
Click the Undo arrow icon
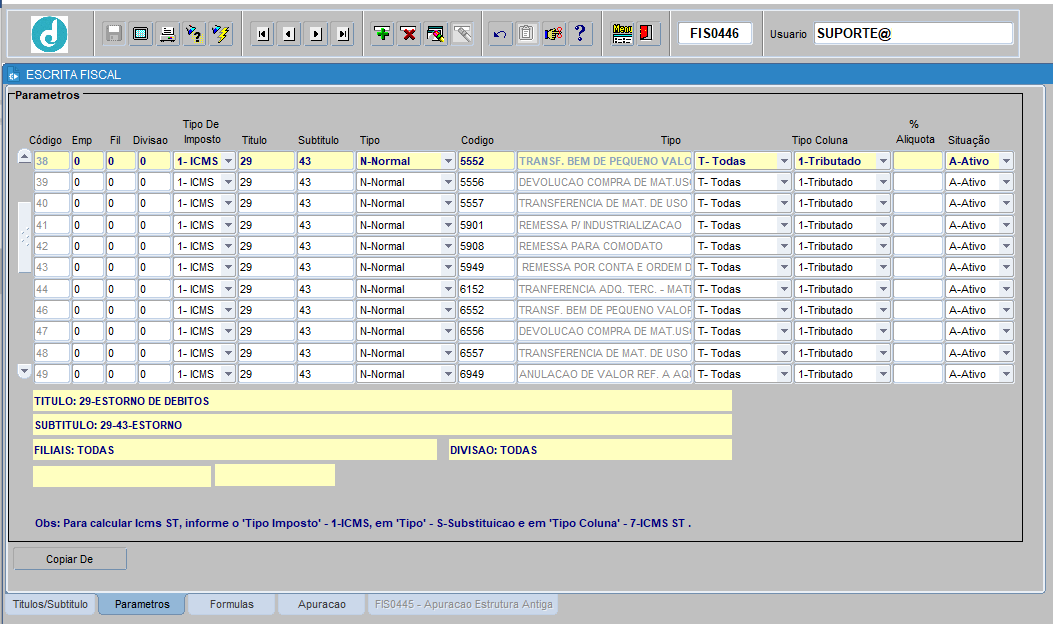(x=499, y=33)
